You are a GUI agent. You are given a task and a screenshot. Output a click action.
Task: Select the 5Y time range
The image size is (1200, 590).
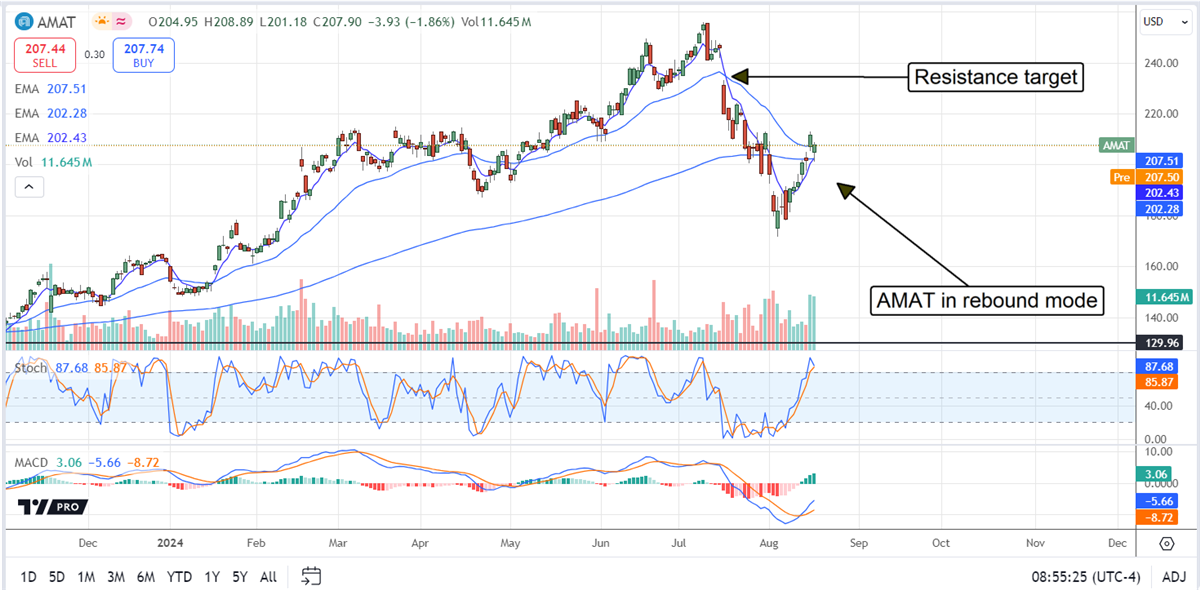240,577
